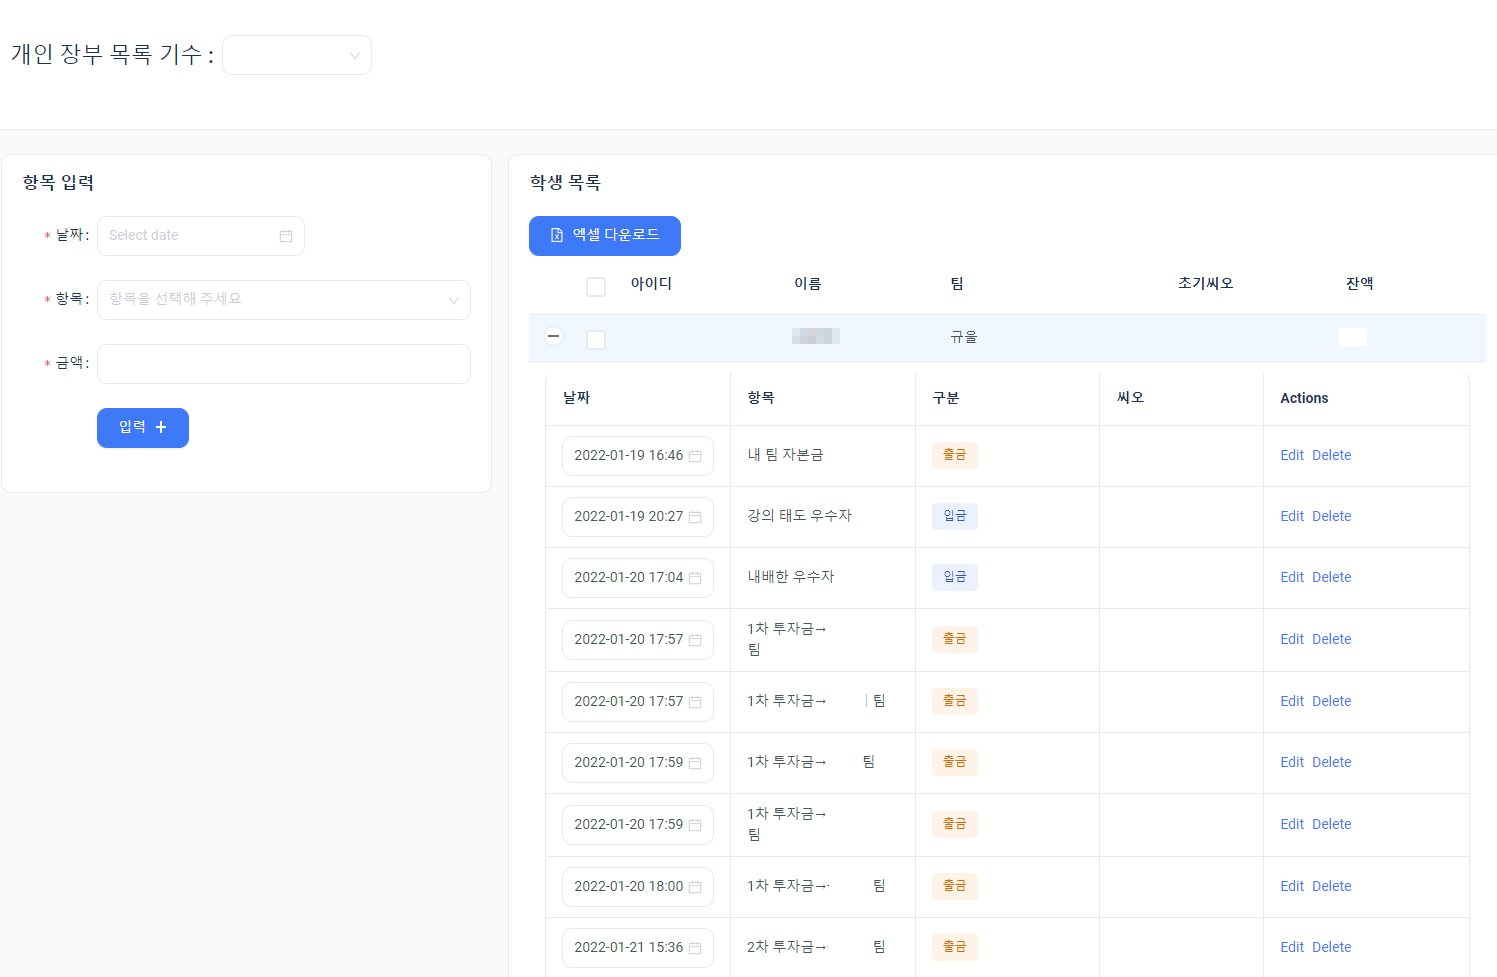Click the 아이디 column header
The width and height of the screenshot is (1497, 977).
[x=651, y=284]
